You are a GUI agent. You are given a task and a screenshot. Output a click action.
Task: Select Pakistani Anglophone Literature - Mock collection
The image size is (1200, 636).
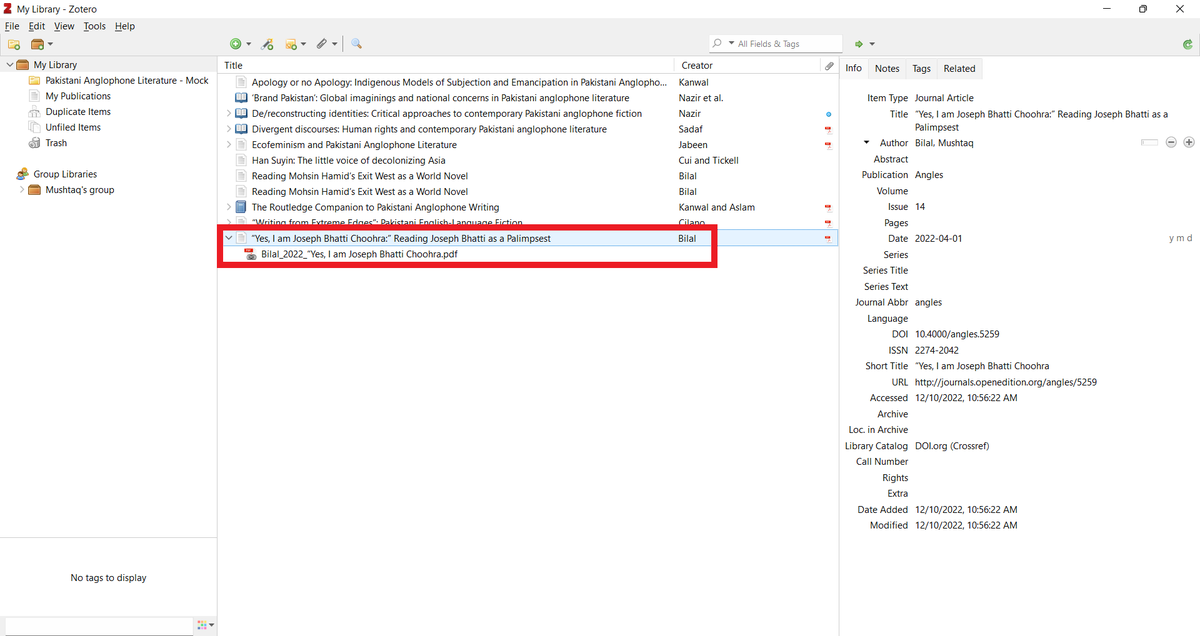(127, 80)
